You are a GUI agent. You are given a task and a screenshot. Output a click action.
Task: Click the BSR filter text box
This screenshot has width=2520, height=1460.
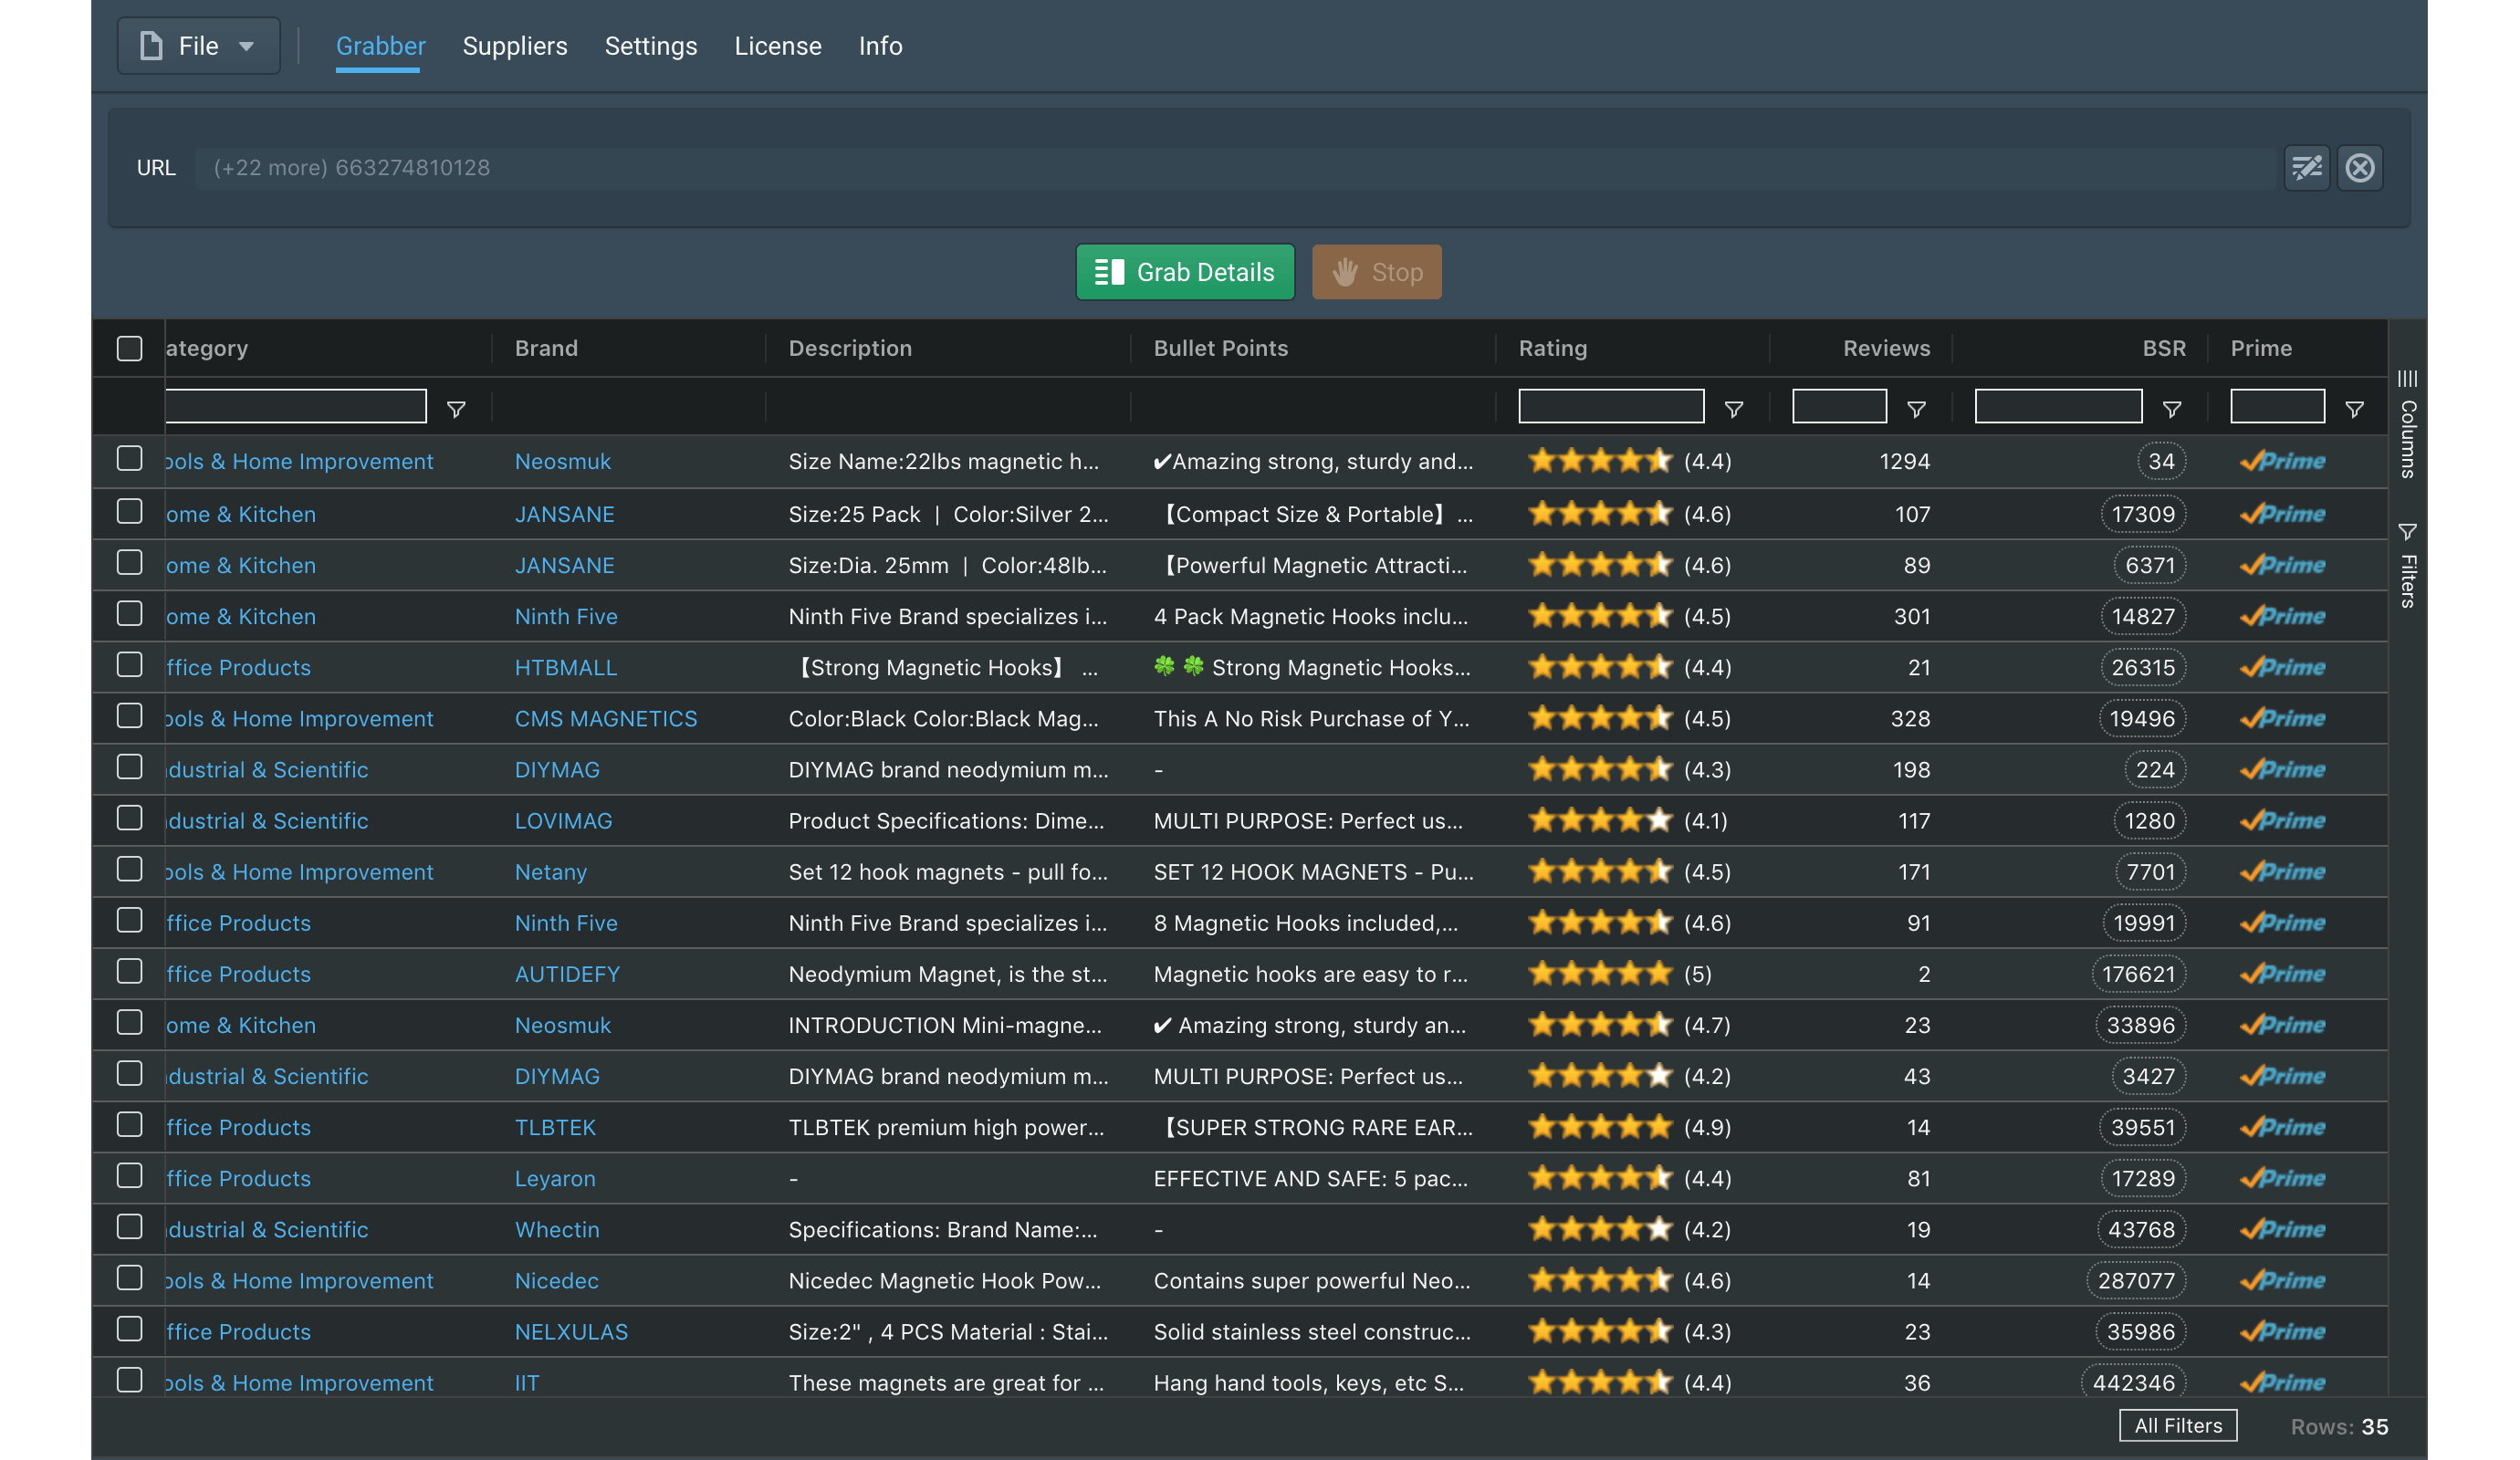pyautogui.click(x=2058, y=406)
